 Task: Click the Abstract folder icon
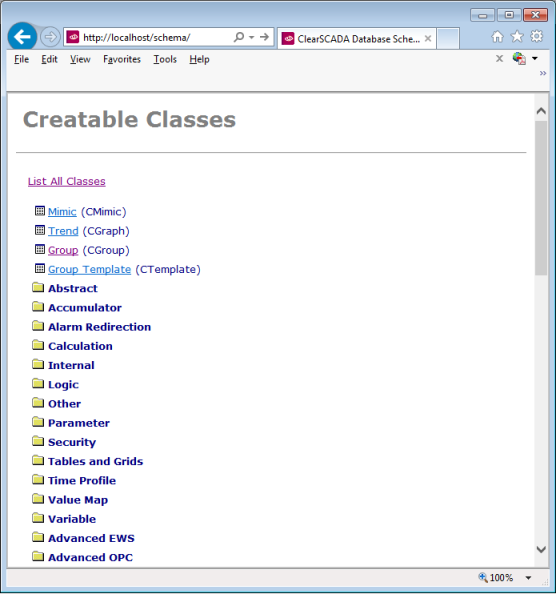[38, 288]
